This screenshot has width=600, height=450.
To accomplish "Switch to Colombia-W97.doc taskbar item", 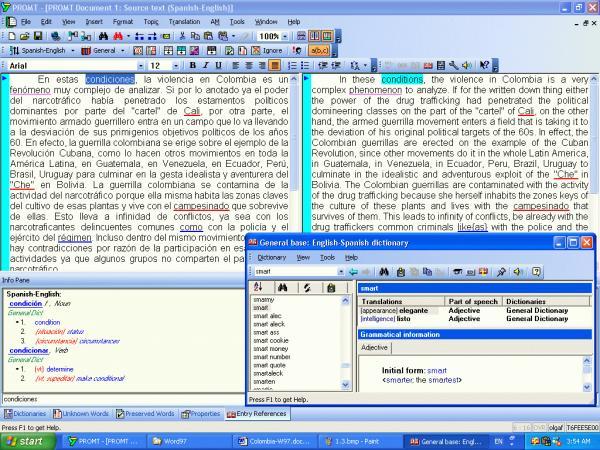I will click(275, 442).
